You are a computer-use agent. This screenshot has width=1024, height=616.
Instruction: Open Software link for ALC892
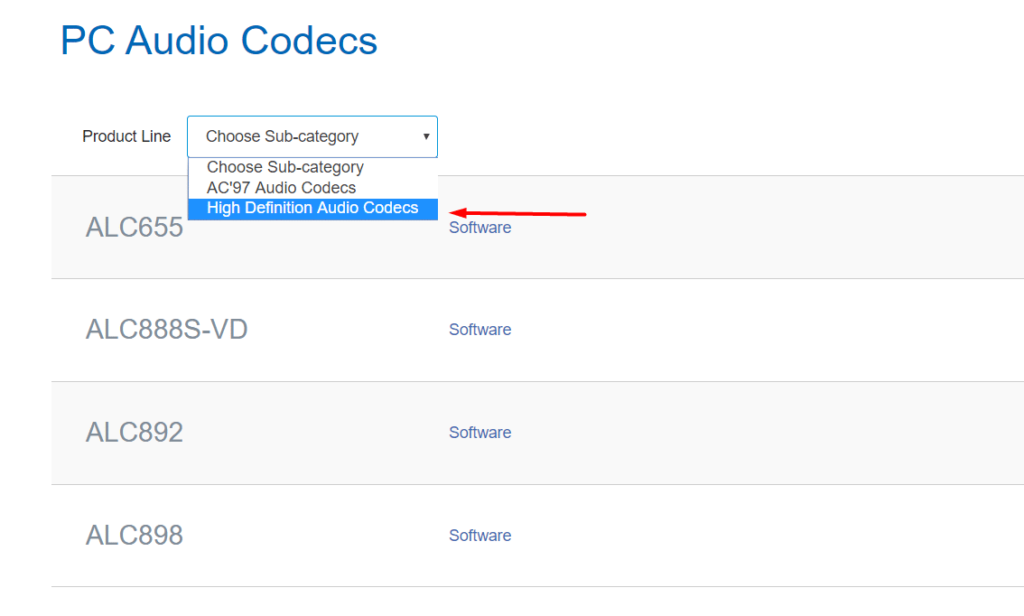pos(480,432)
